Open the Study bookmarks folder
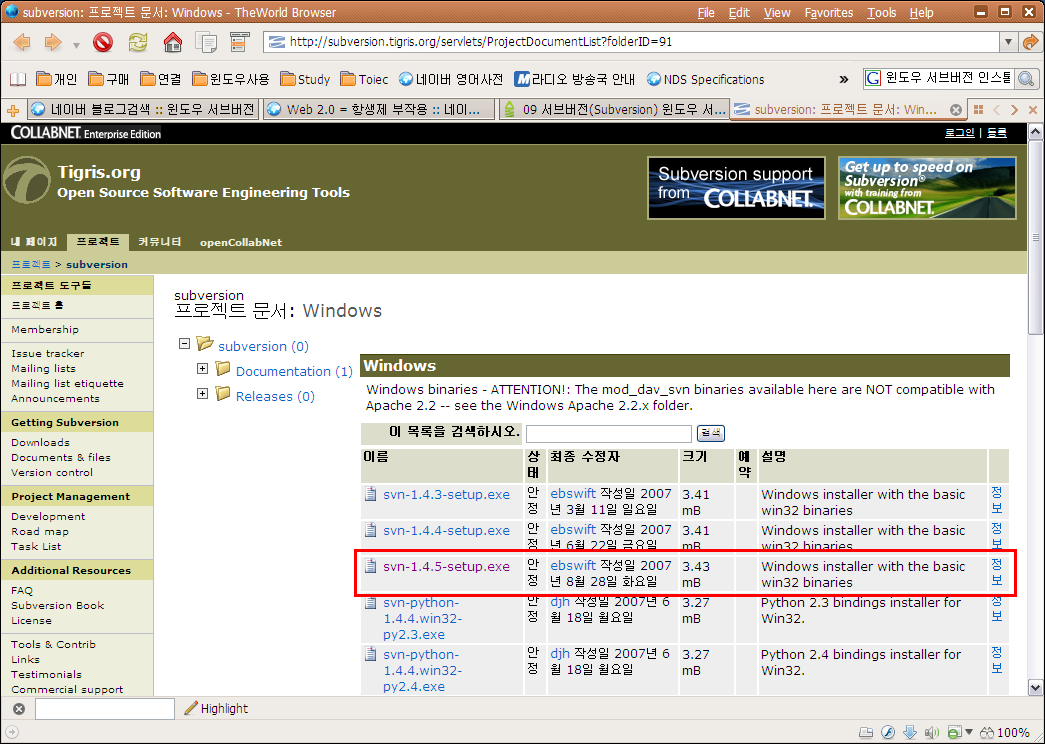1045x744 pixels. pos(305,79)
